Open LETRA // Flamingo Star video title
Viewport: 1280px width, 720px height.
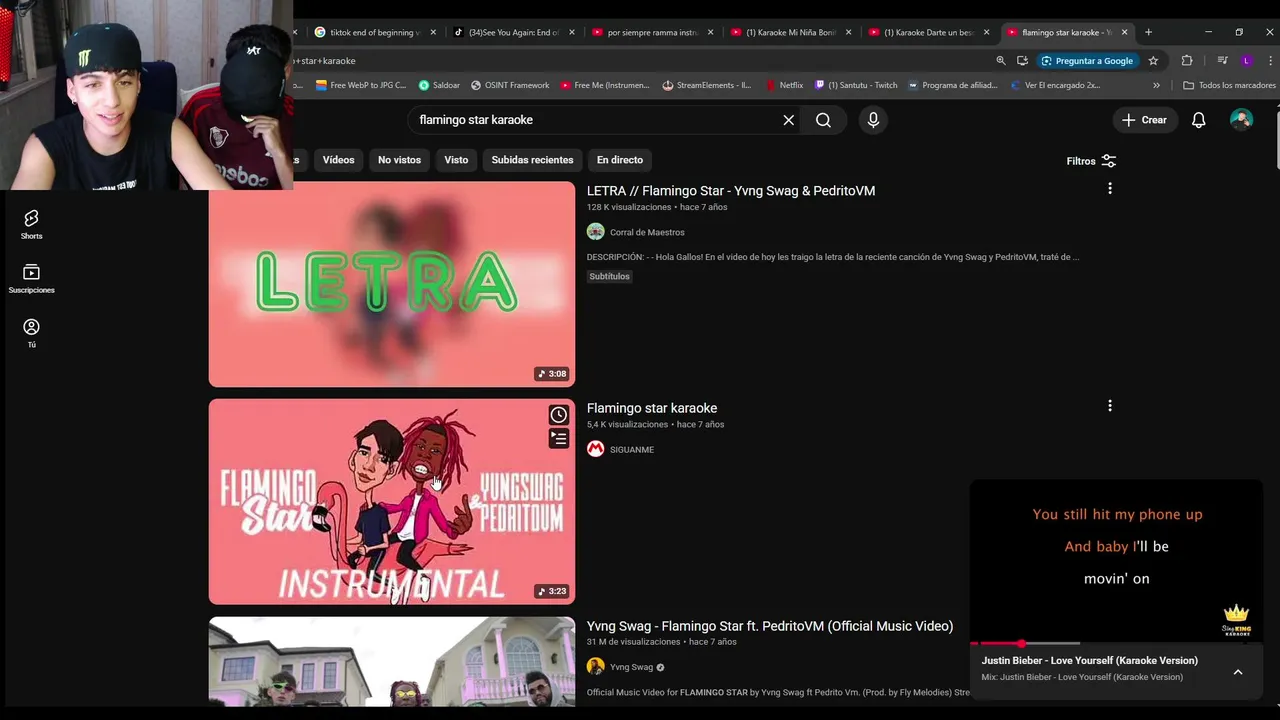(731, 190)
